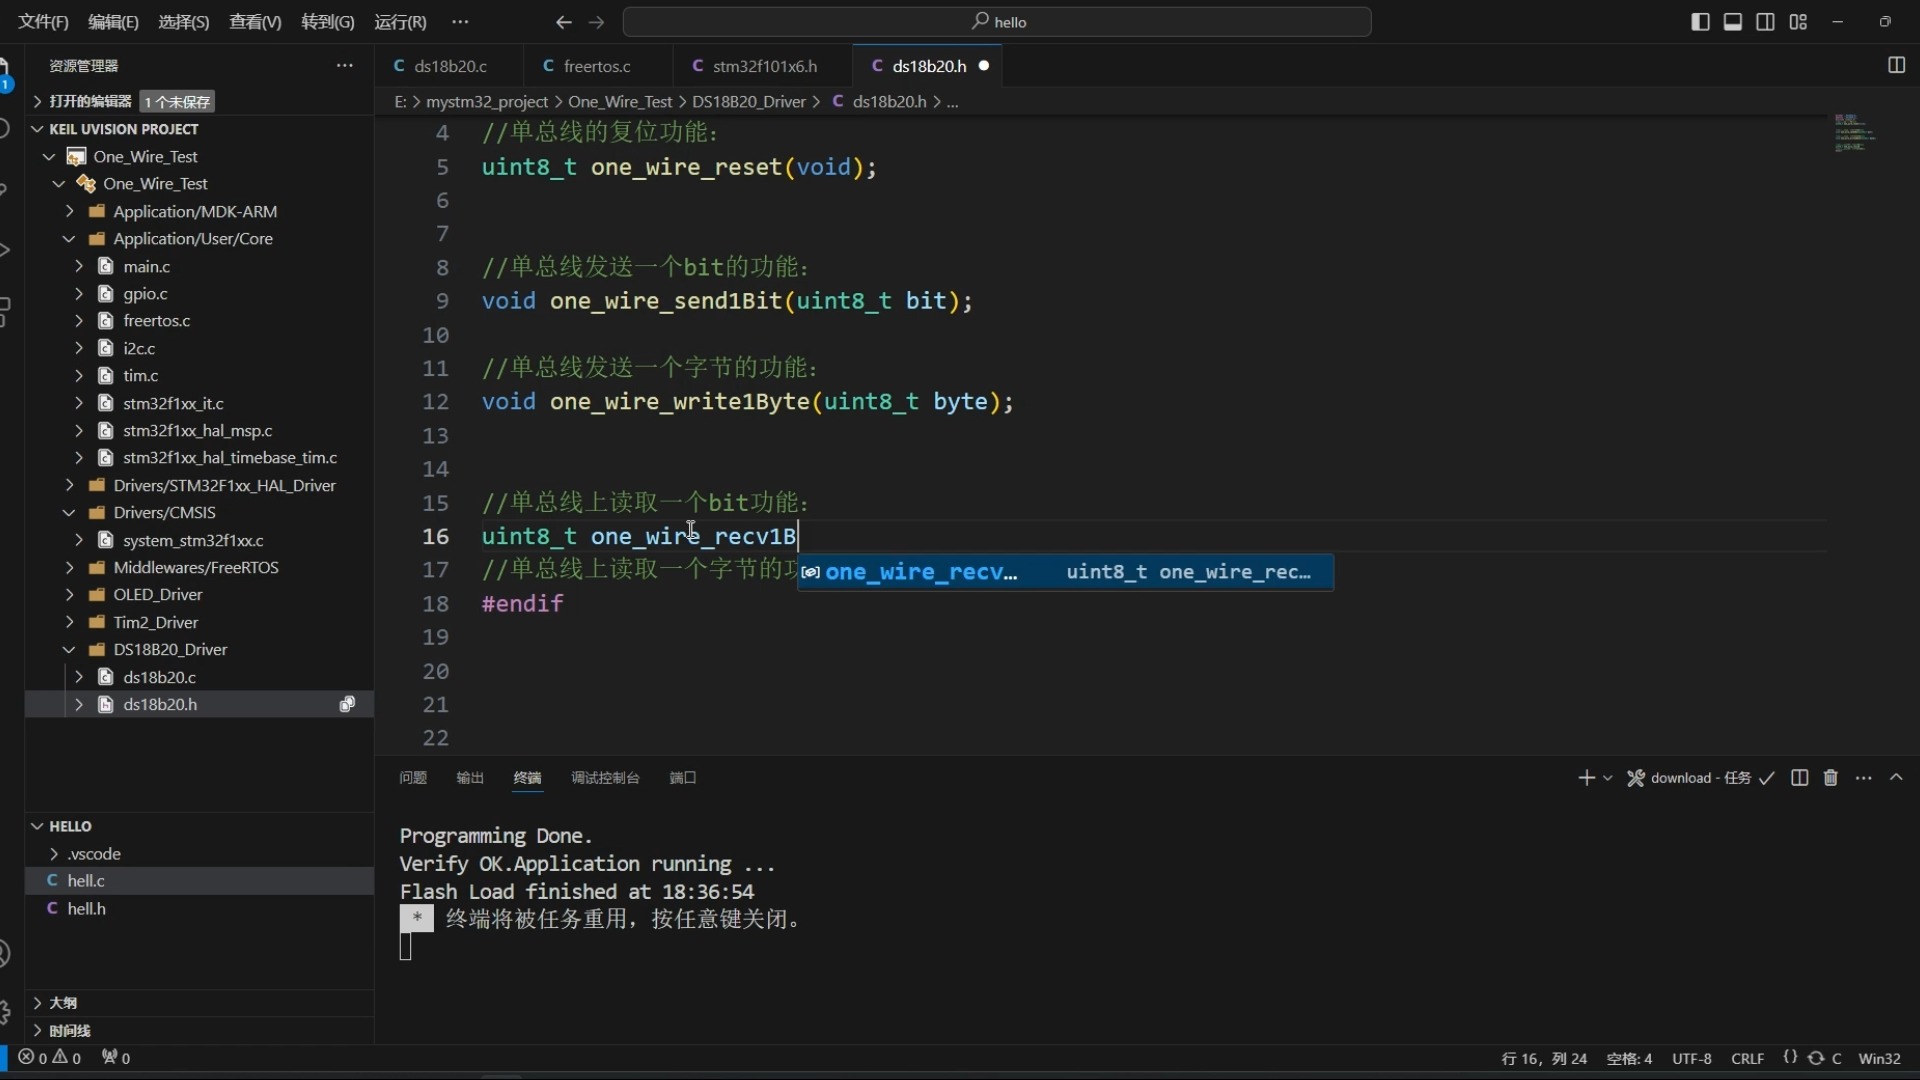
Task: Switch to the freertos.c tab
Action: [597, 66]
